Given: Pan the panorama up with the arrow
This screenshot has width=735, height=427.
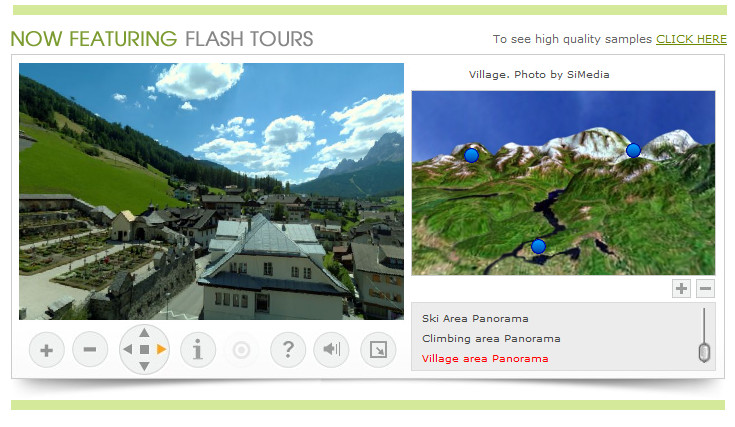Looking at the screenshot, I should [144, 332].
